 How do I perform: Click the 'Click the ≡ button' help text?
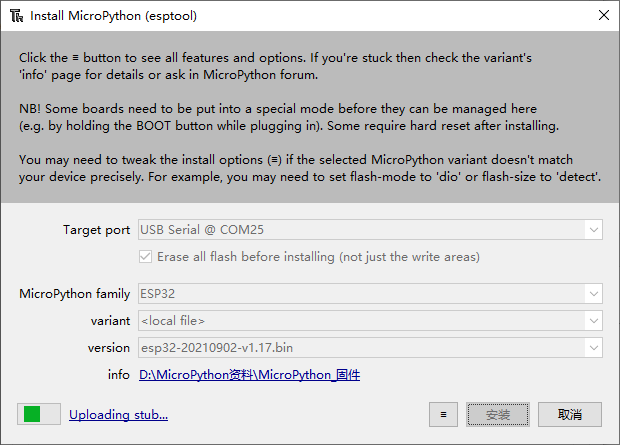pos(275,66)
